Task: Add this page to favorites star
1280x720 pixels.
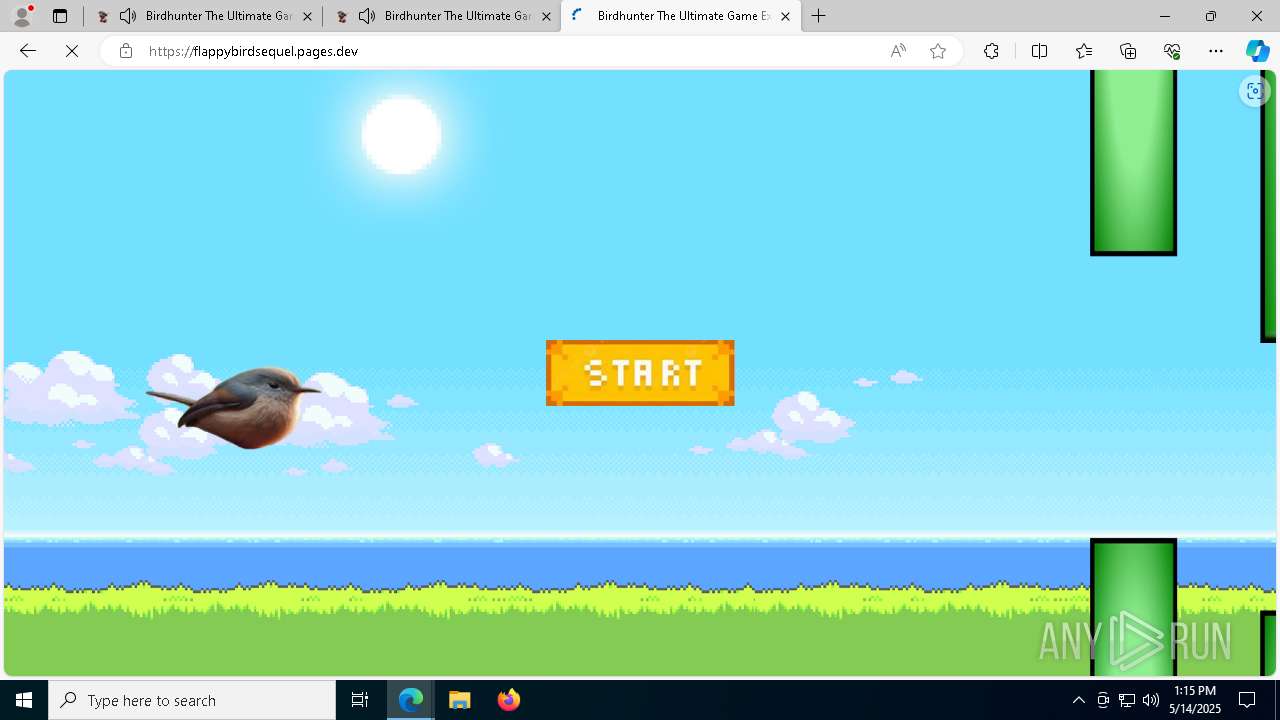Action: 938,51
